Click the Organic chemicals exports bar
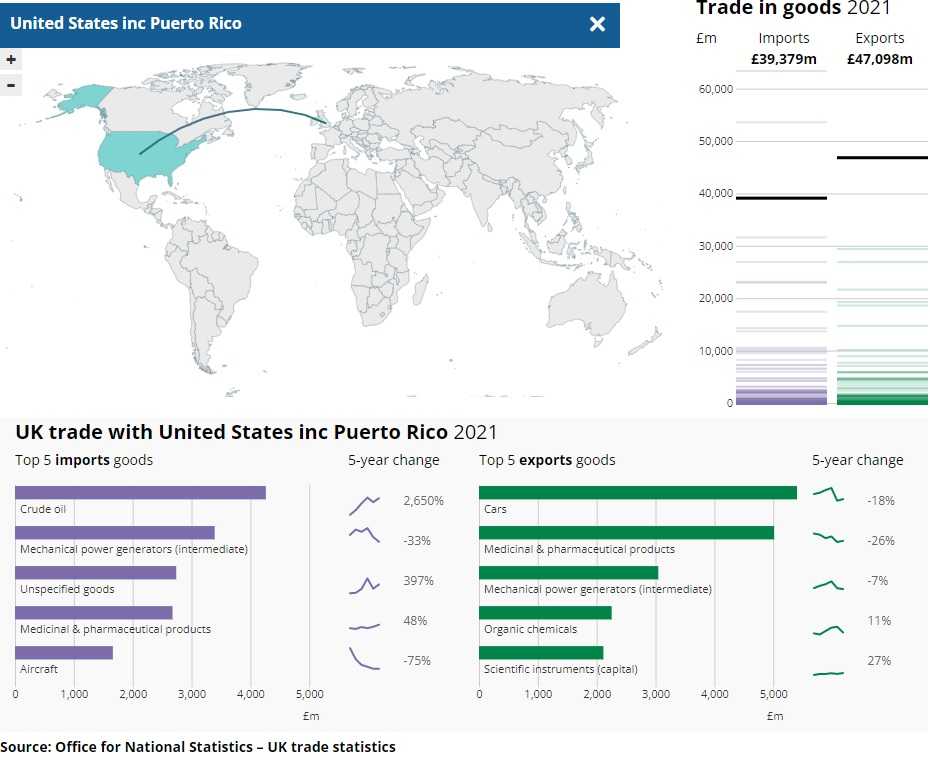Viewport: 930px width, 763px height. click(545, 612)
